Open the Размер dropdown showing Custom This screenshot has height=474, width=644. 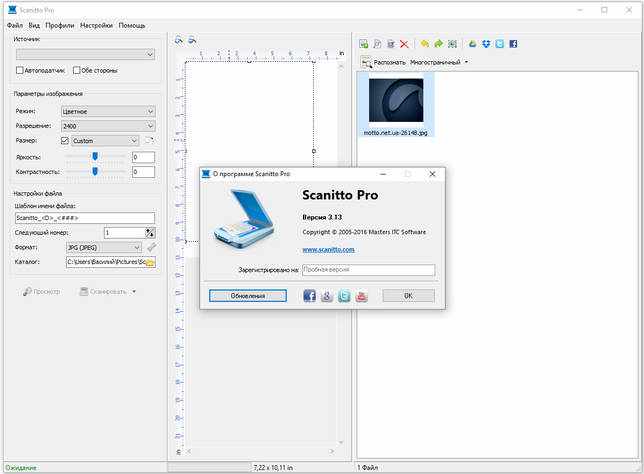[x=105, y=141]
